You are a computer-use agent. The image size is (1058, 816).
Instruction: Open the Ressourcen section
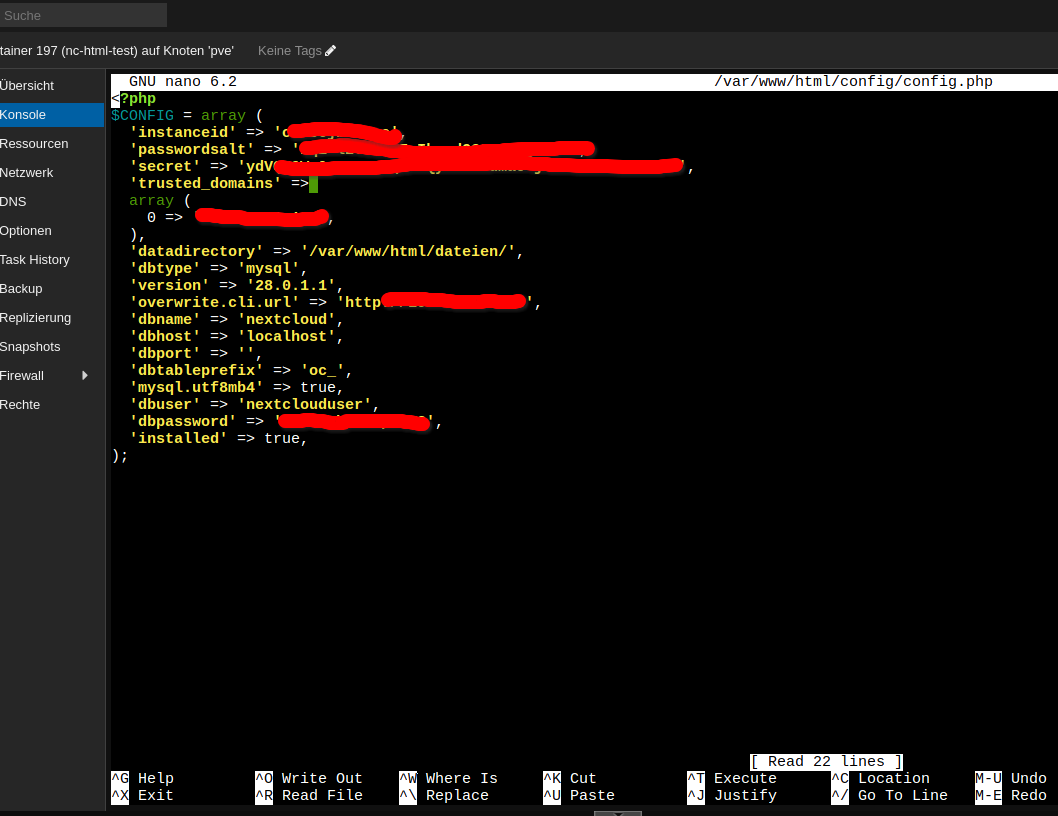tap(34, 144)
